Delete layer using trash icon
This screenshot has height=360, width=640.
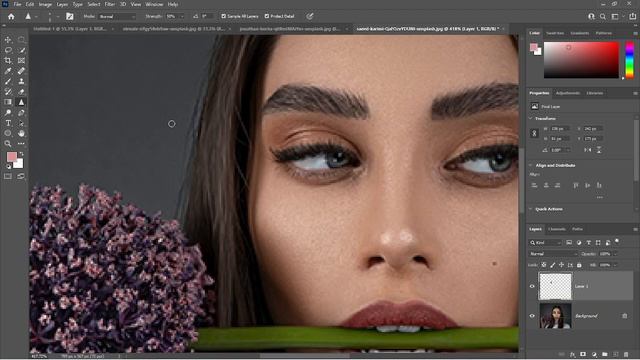[626, 354]
